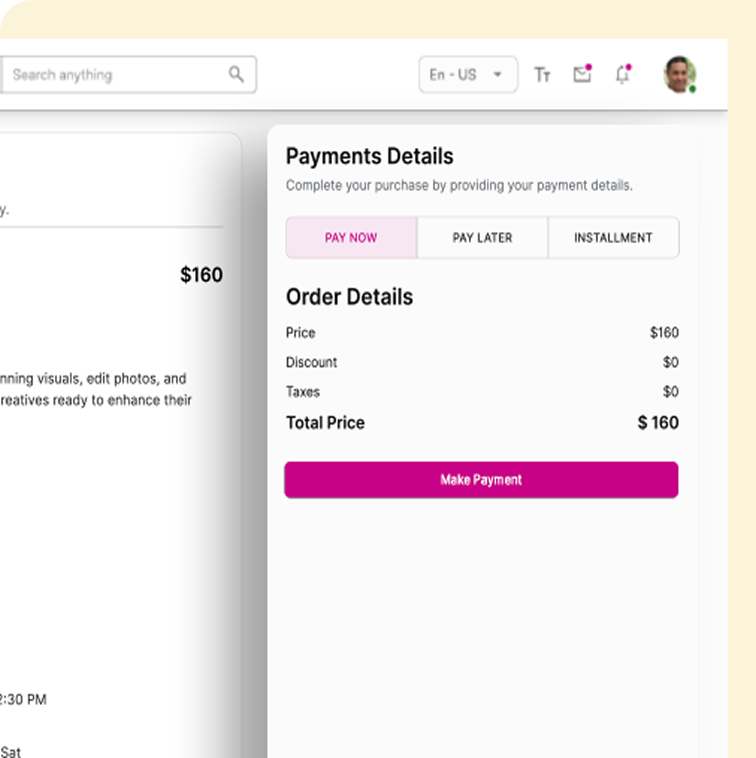
Task: Open the text size settings icon
Action: point(542,75)
